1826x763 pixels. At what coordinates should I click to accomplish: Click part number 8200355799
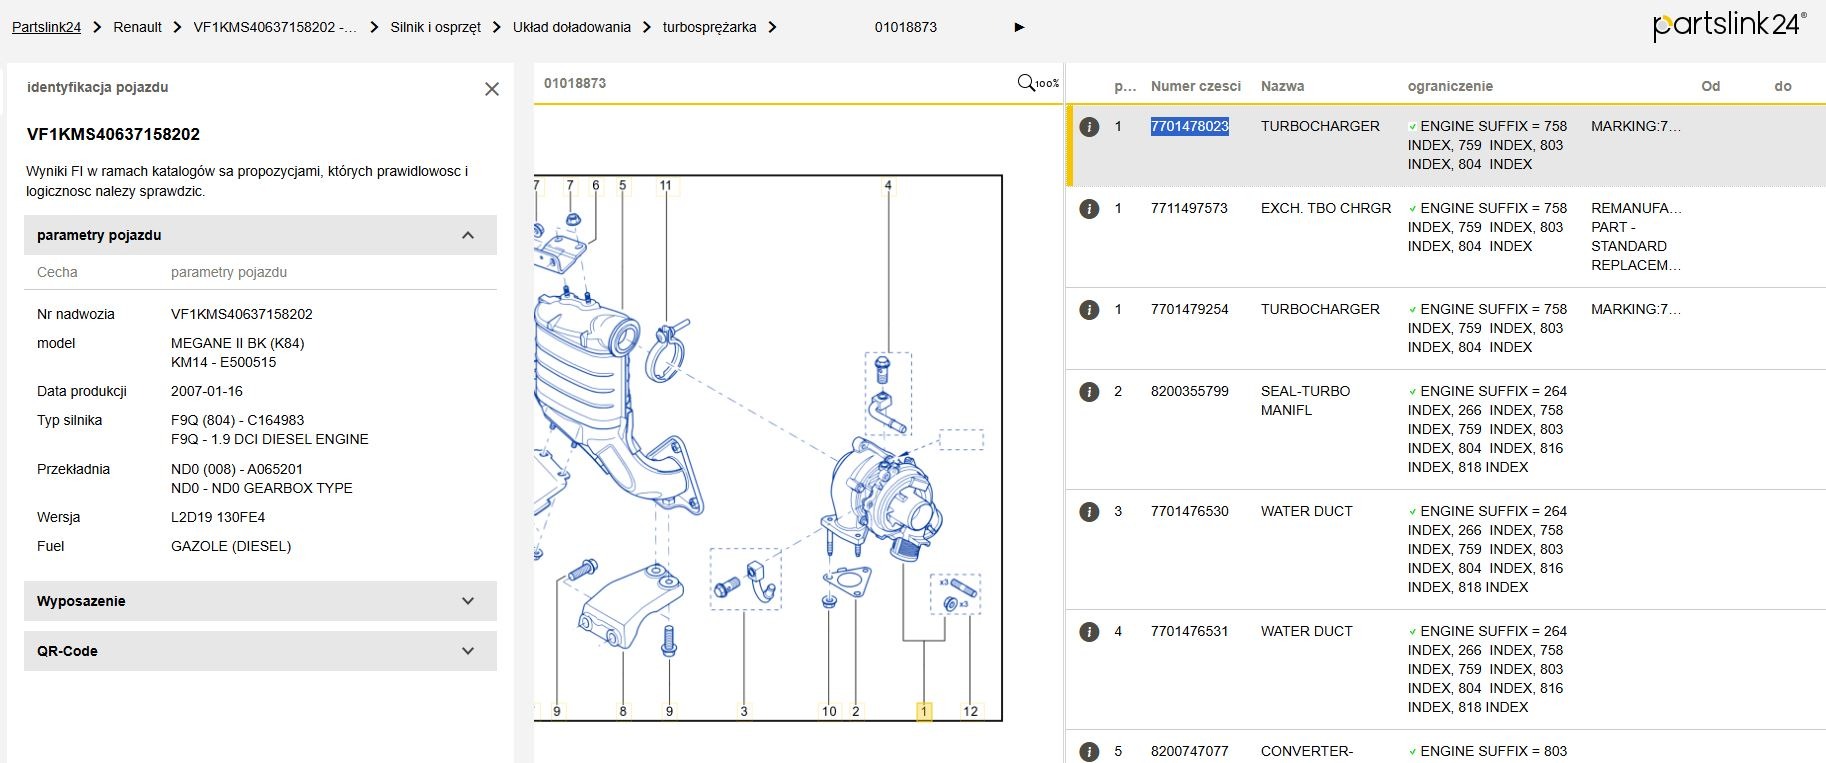point(1189,391)
